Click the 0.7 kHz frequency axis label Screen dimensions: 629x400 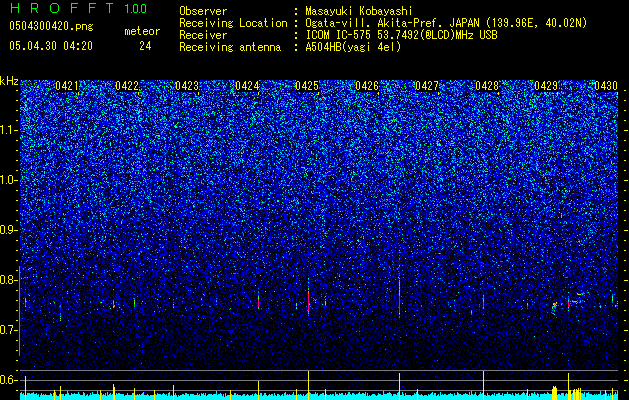click(x=9, y=330)
